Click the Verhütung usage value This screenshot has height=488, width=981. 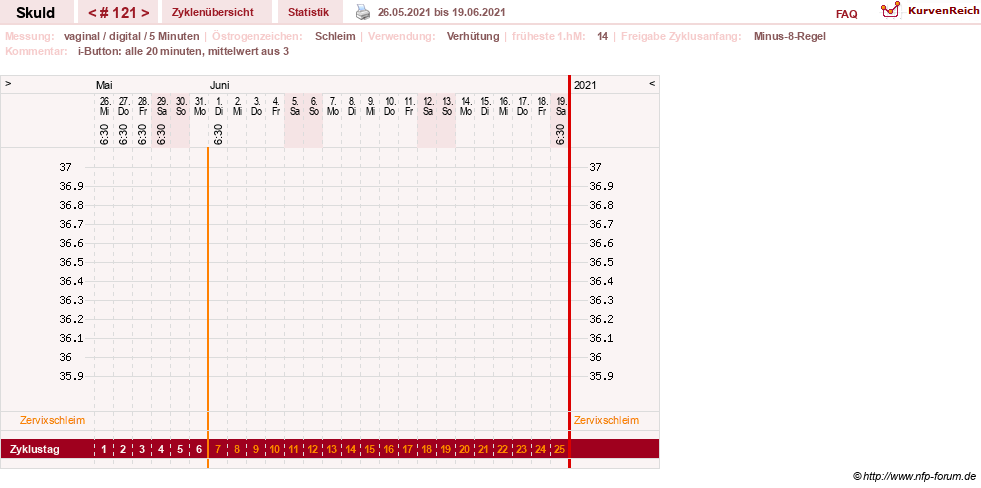click(x=473, y=36)
